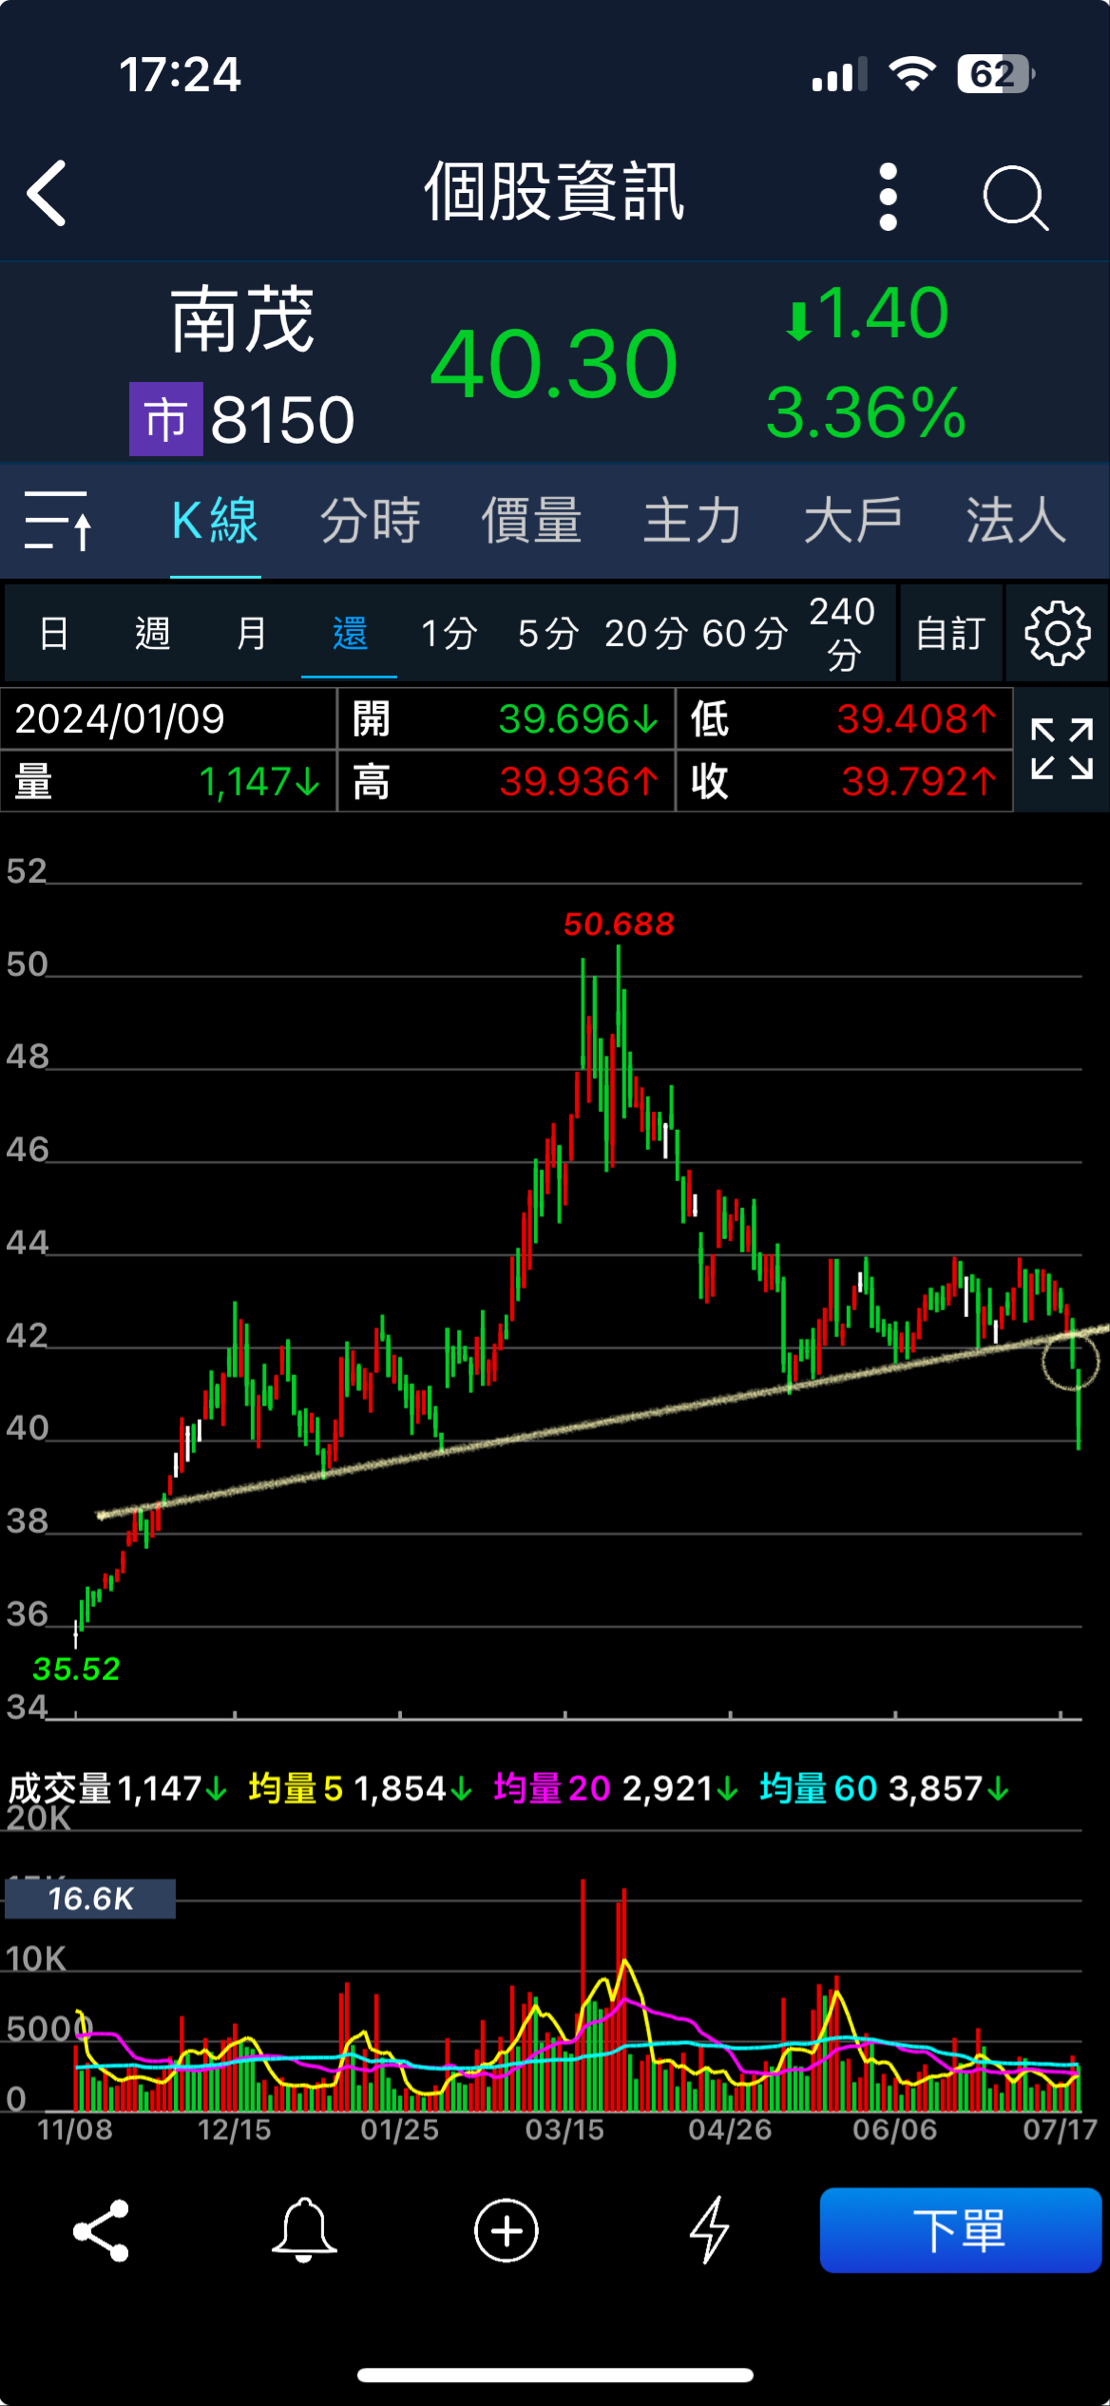The width and height of the screenshot is (1110, 2406).
Task: Open price alert bell icon
Action: (304, 2230)
